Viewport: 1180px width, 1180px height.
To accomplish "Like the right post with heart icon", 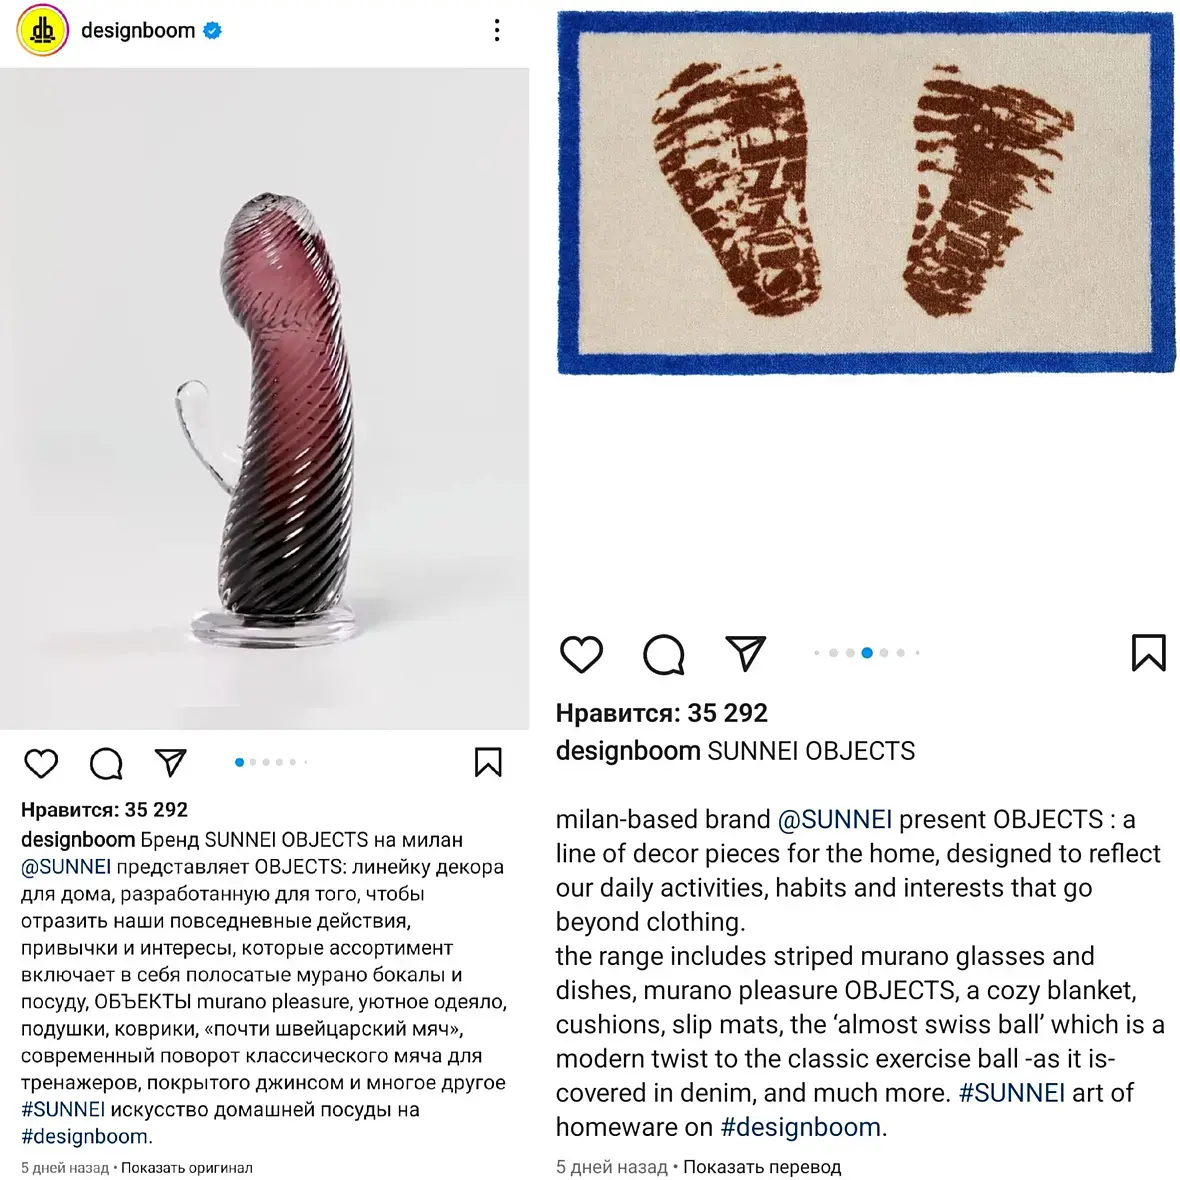I will pos(582,653).
